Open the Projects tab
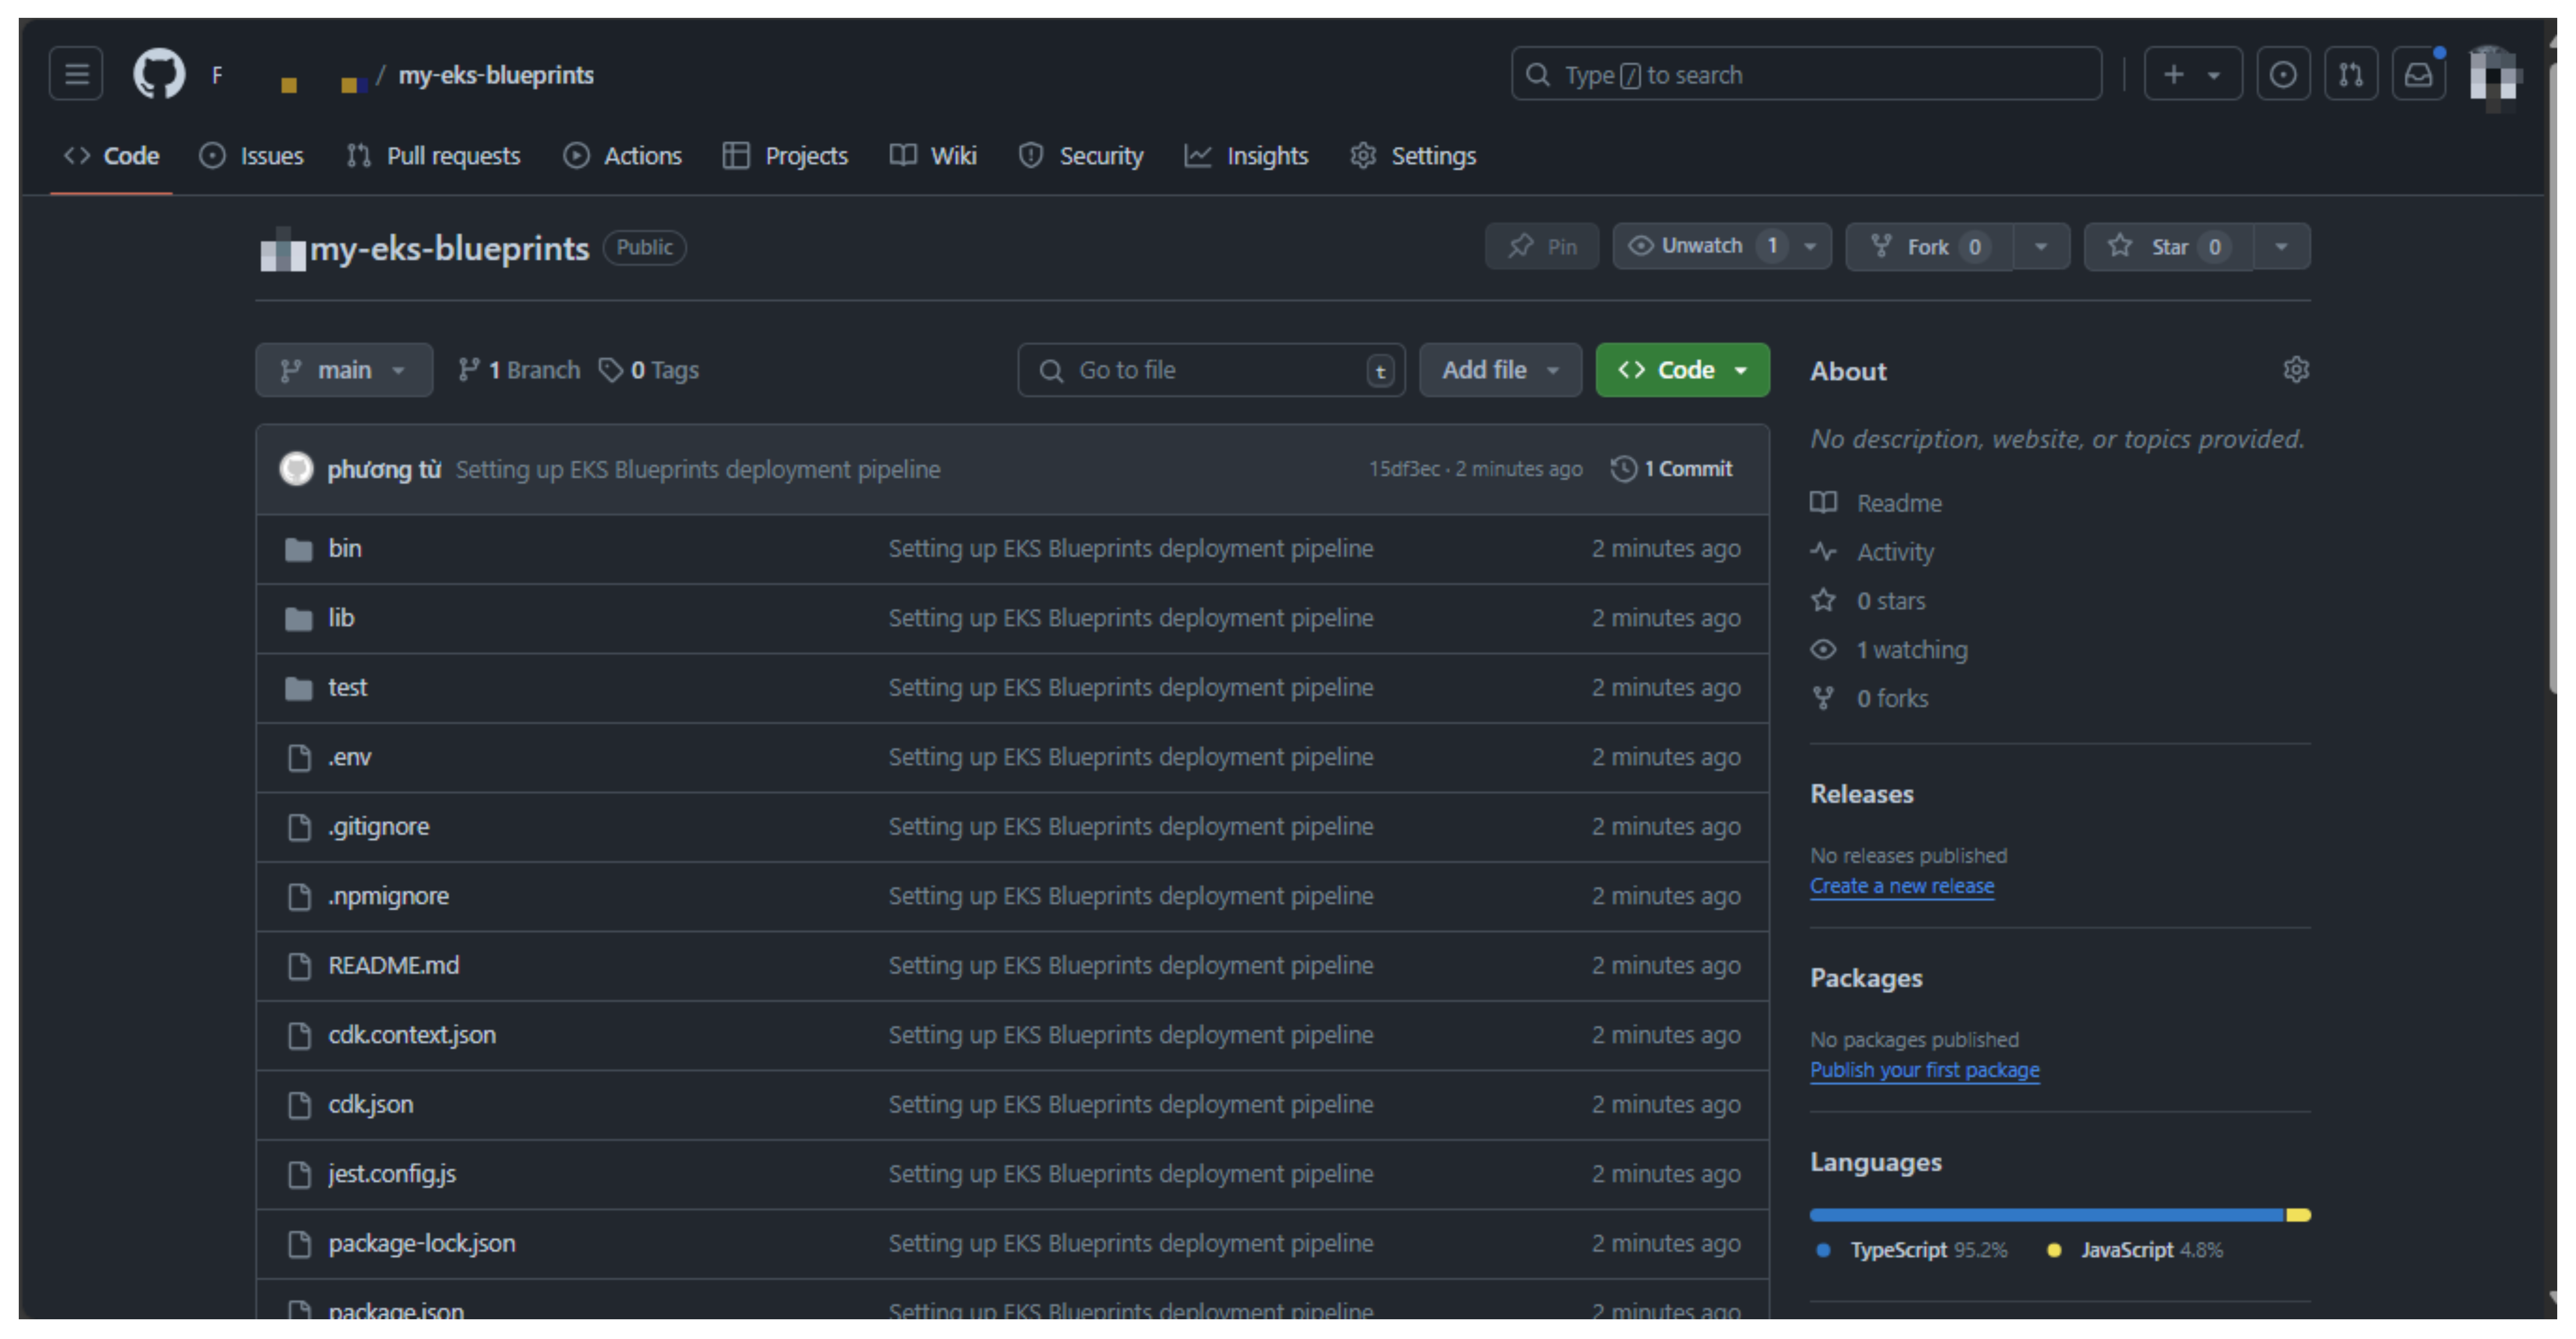The image size is (2576, 1339). tap(786, 156)
